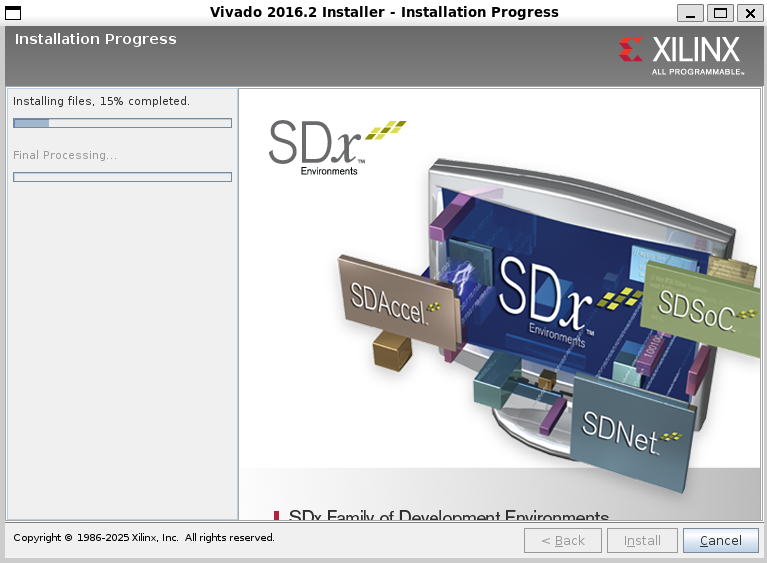Image resolution: width=767 pixels, height=563 pixels.
Task: Click the SDAccel panel graphic
Action: [x=398, y=301]
